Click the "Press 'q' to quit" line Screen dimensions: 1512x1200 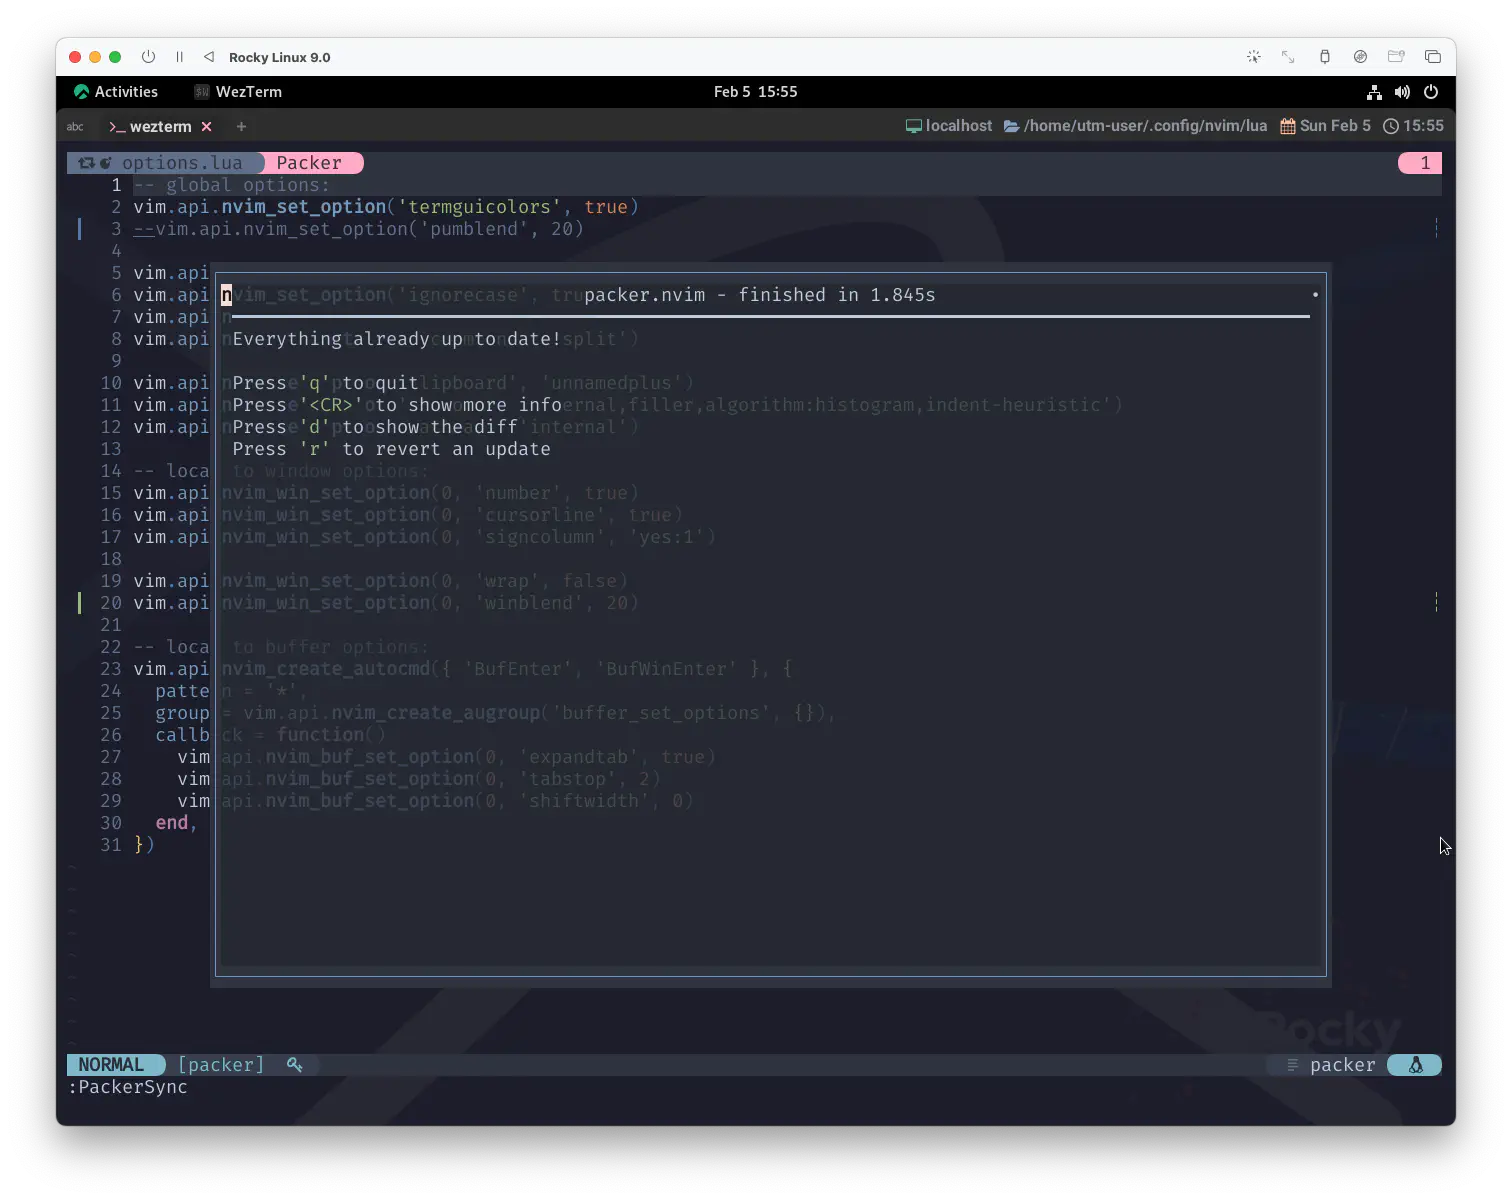325,383
